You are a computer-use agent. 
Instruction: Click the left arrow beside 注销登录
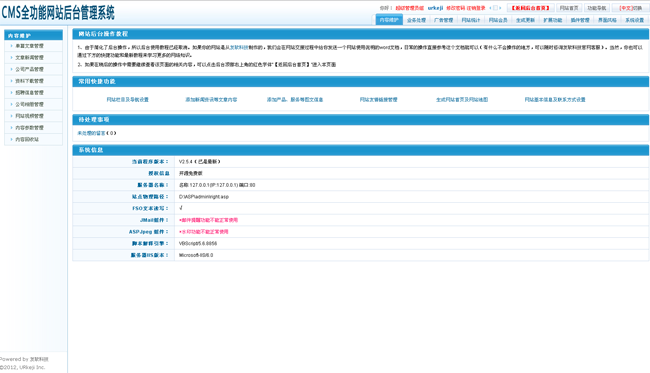pyautogui.click(x=490, y=8)
